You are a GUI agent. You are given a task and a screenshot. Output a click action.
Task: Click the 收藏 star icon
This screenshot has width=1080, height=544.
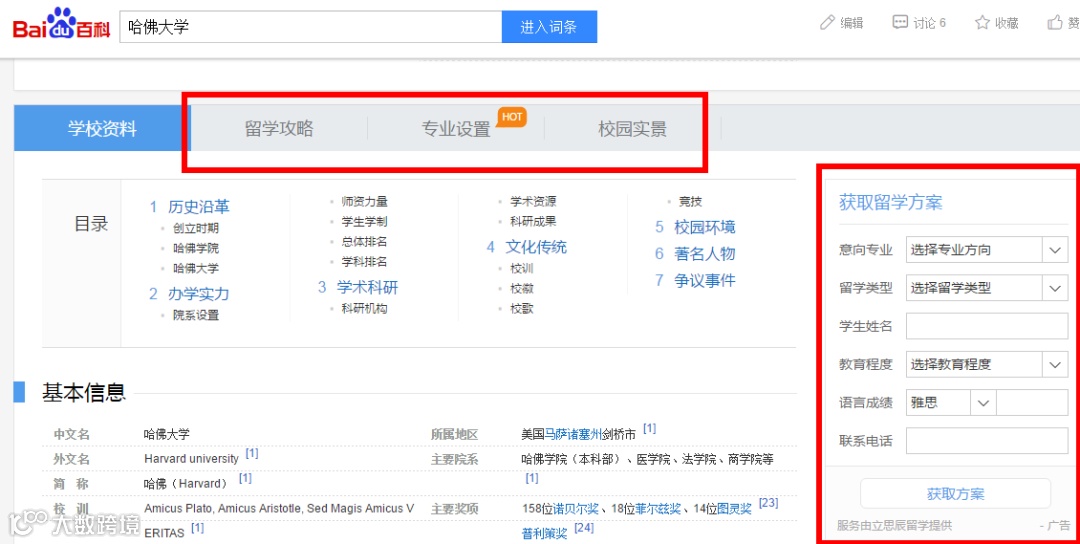pos(982,23)
